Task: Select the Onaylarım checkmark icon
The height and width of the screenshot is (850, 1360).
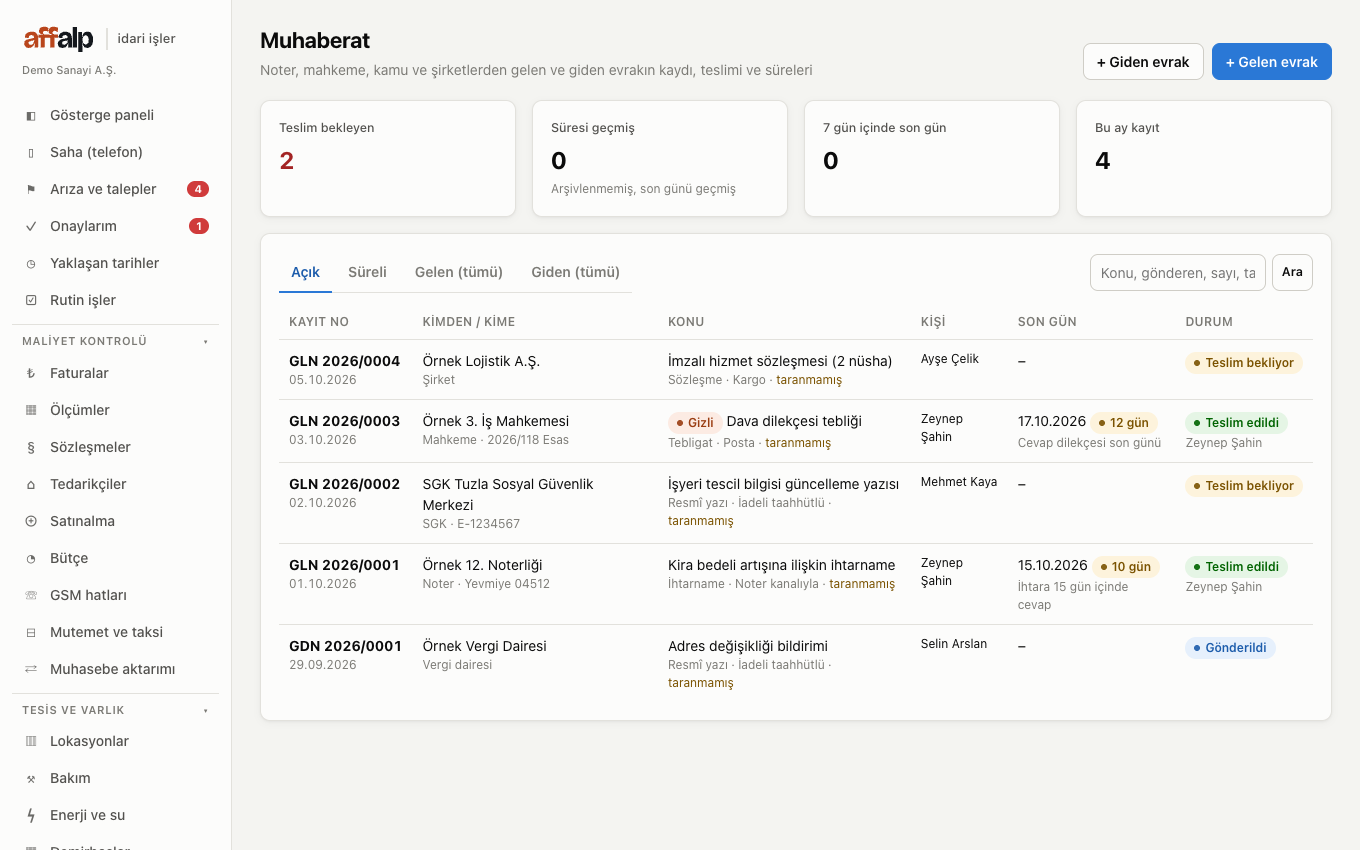Action: [31, 227]
